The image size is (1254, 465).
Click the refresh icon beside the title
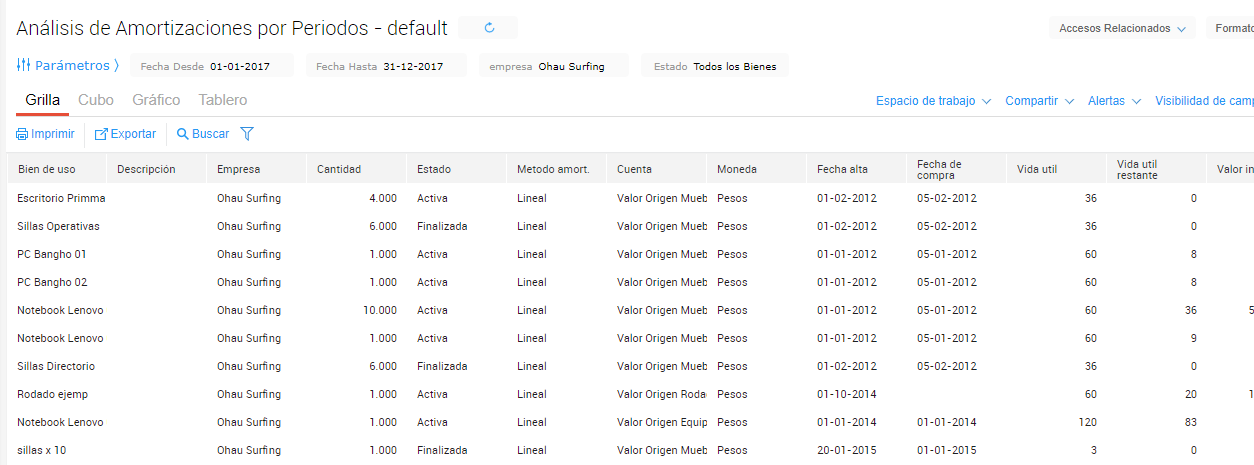tap(489, 28)
